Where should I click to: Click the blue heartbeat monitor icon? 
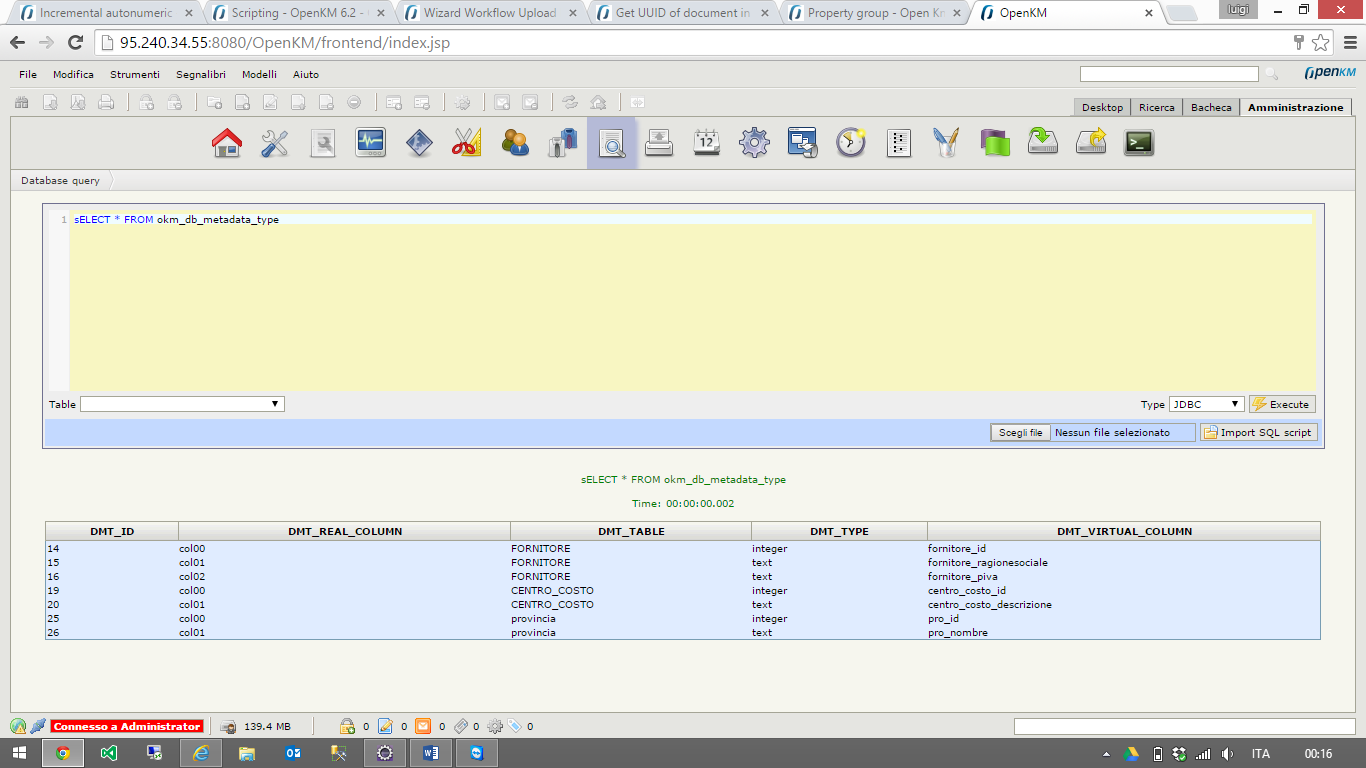[x=371, y=143]
